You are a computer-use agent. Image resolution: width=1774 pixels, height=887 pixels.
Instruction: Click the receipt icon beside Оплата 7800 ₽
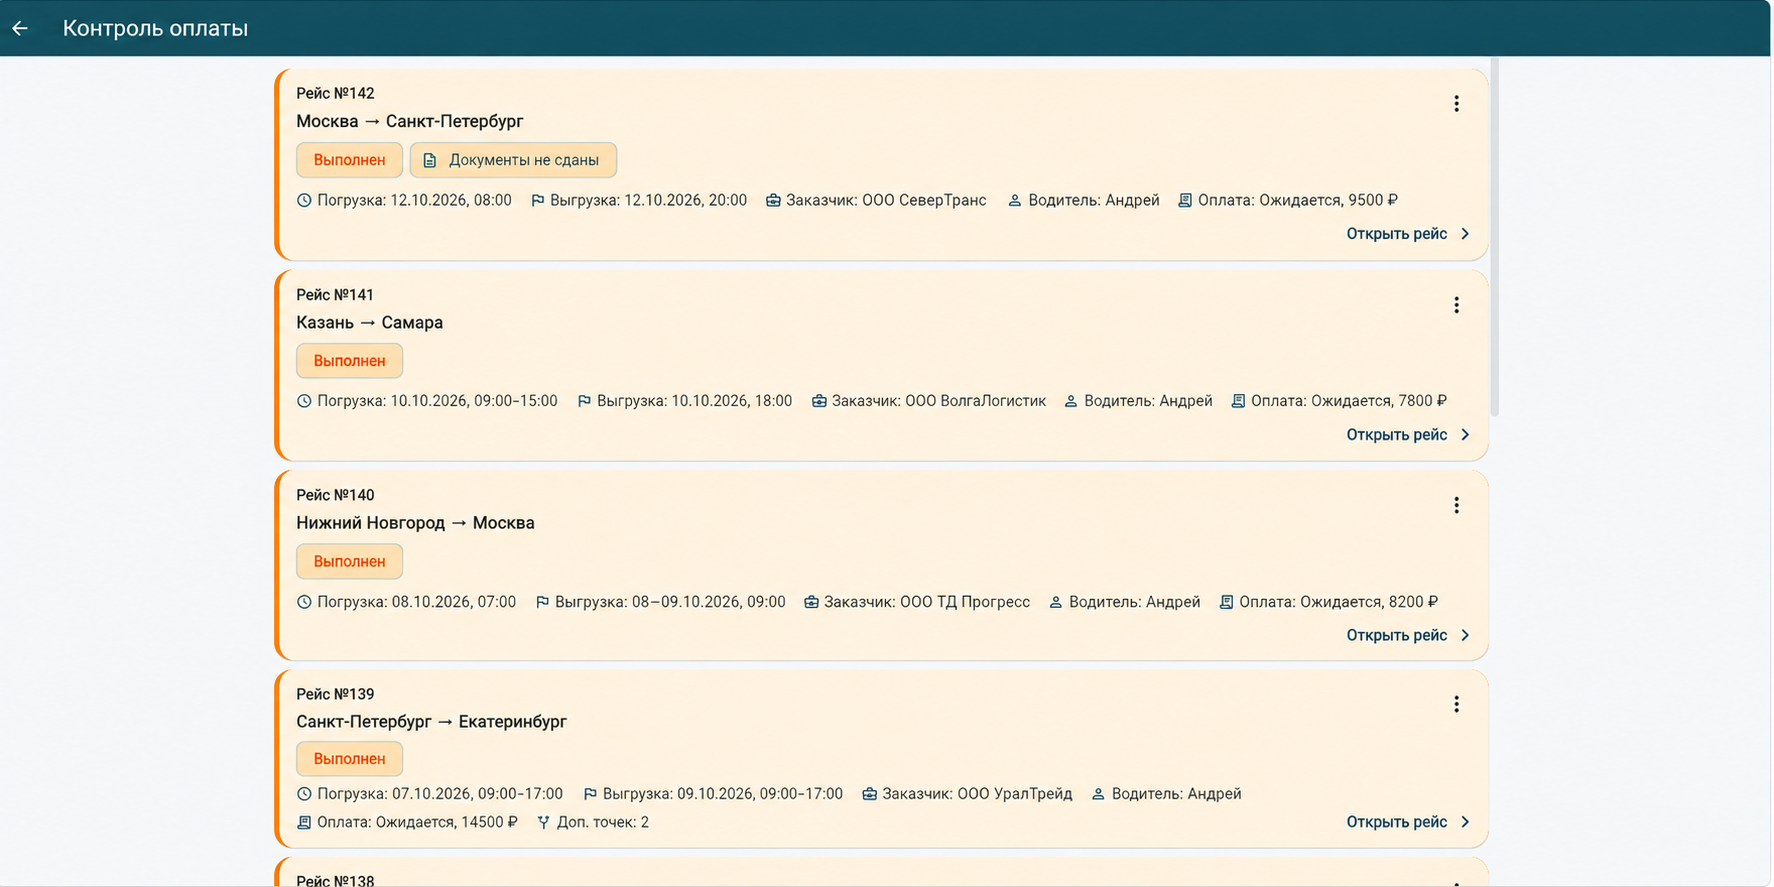1238,401
